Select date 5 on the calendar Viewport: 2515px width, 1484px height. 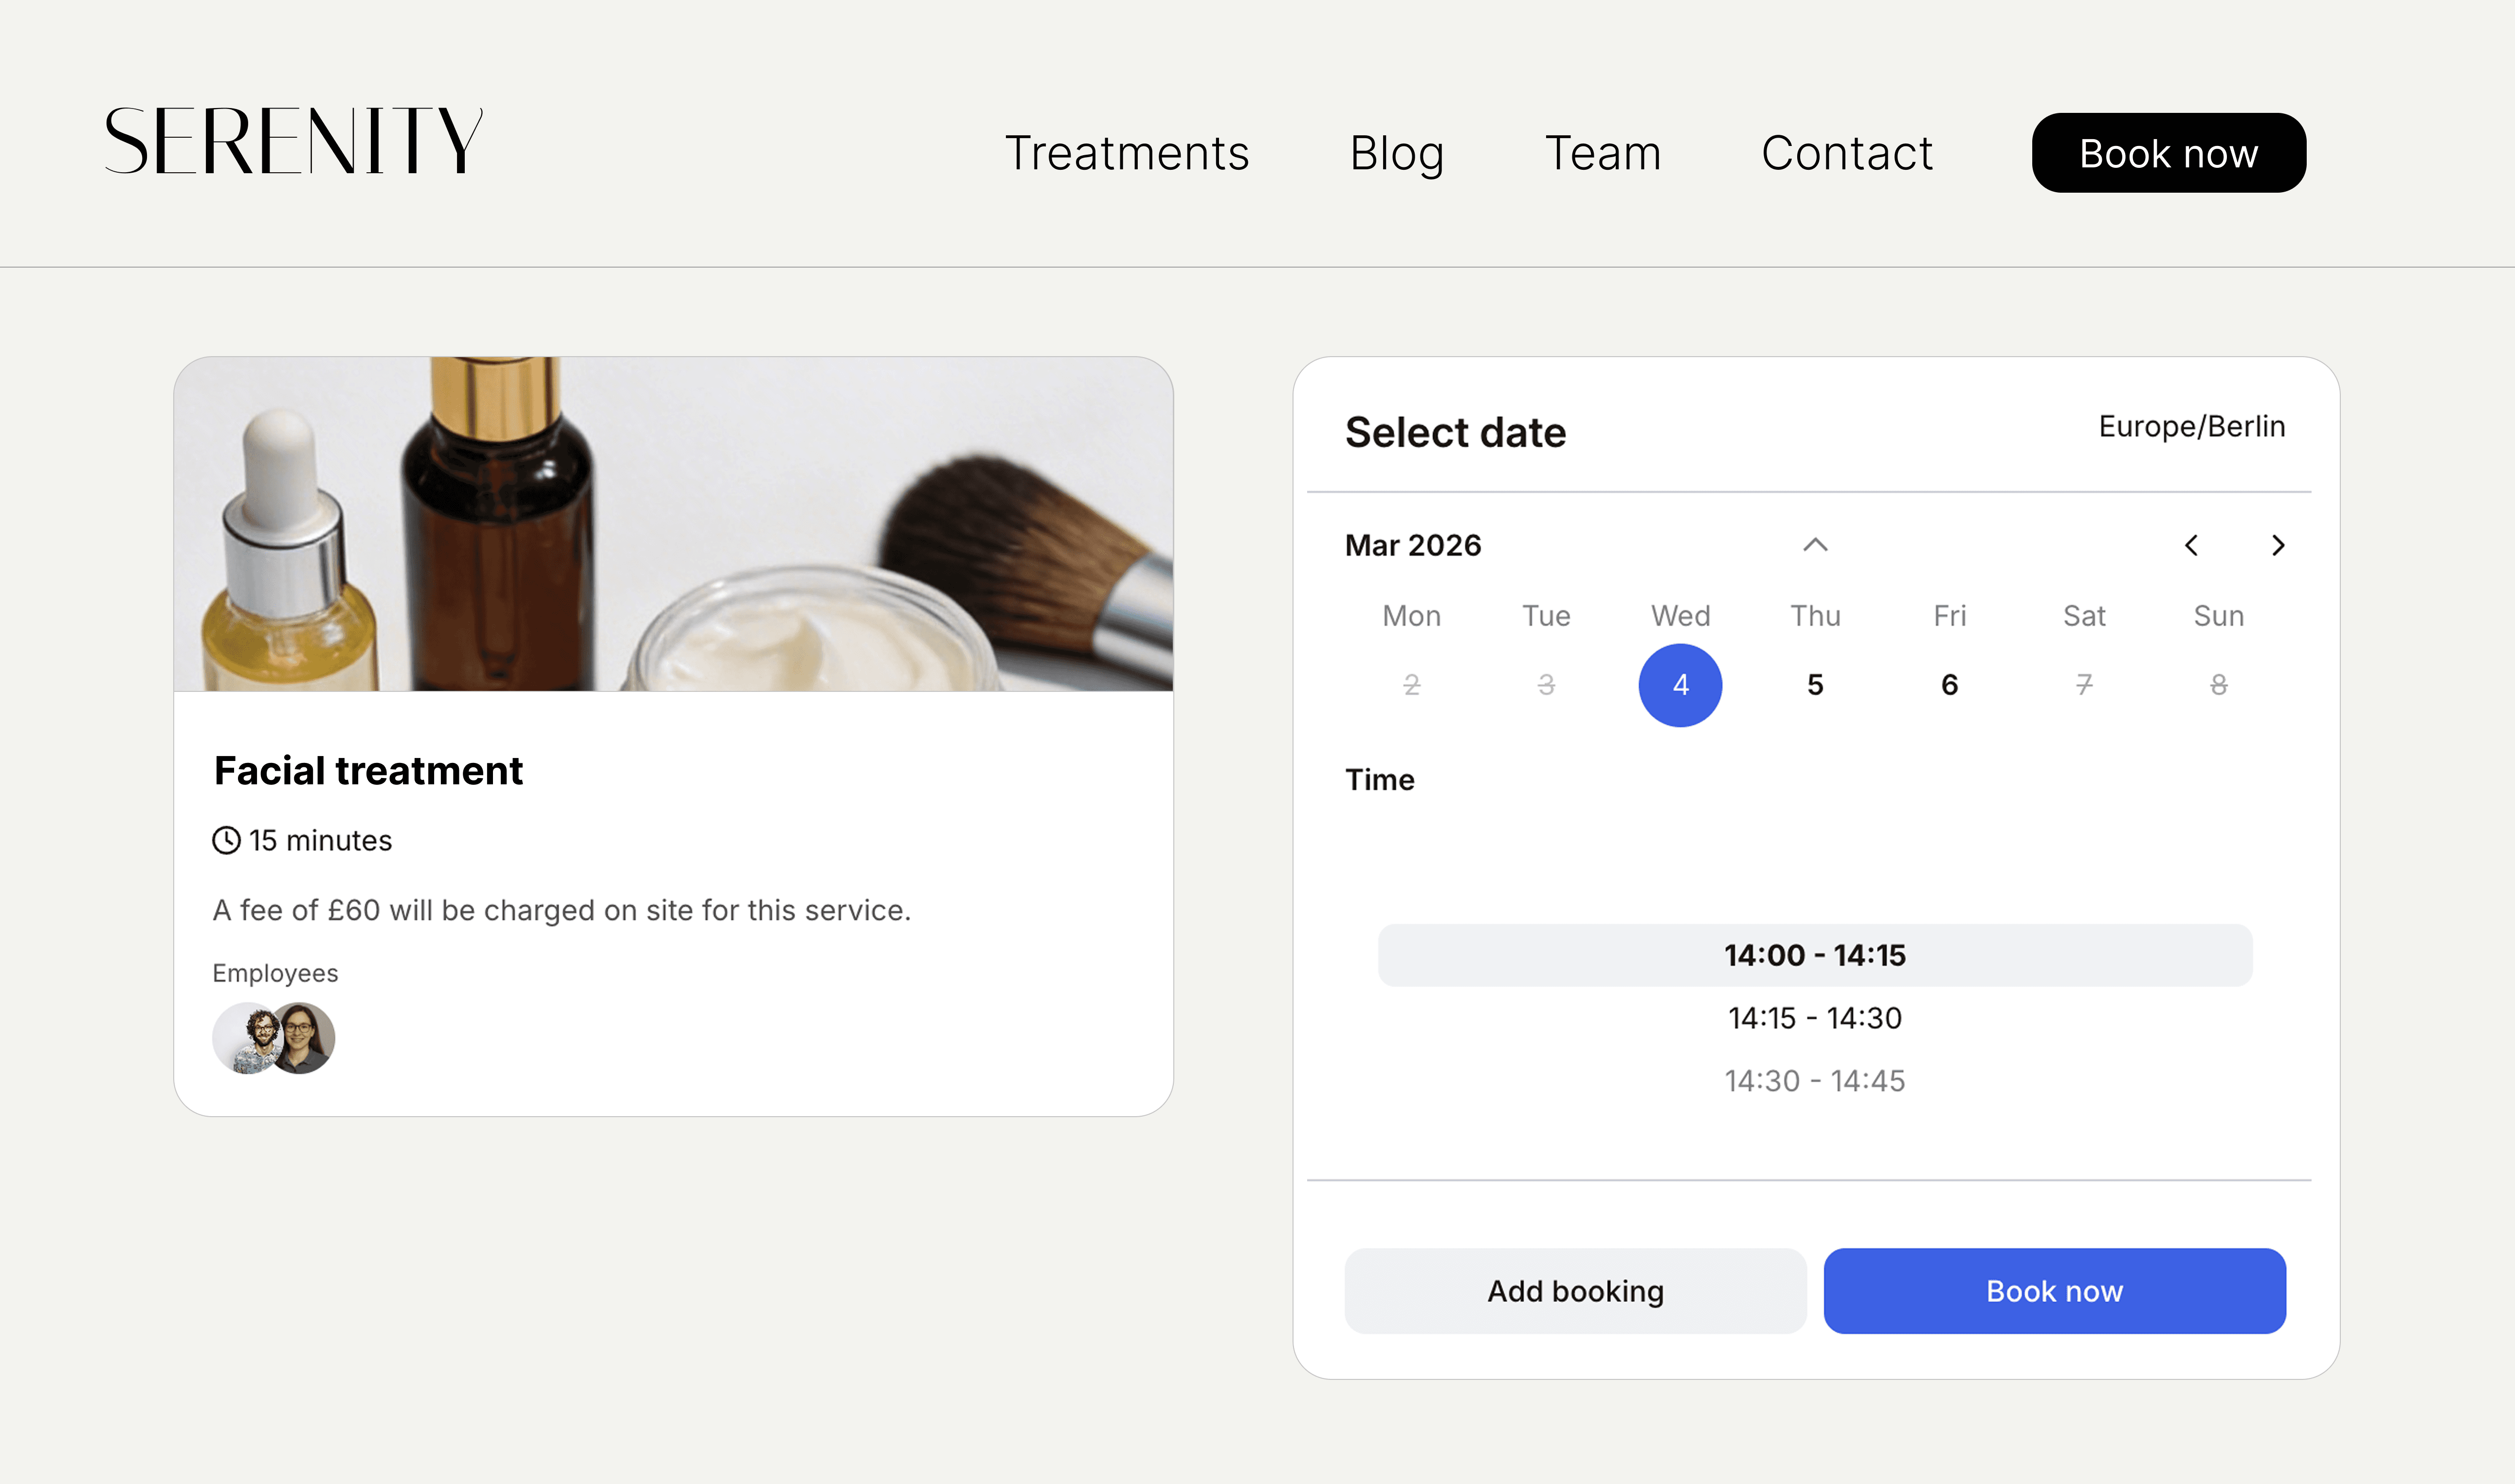[1814, 684]
